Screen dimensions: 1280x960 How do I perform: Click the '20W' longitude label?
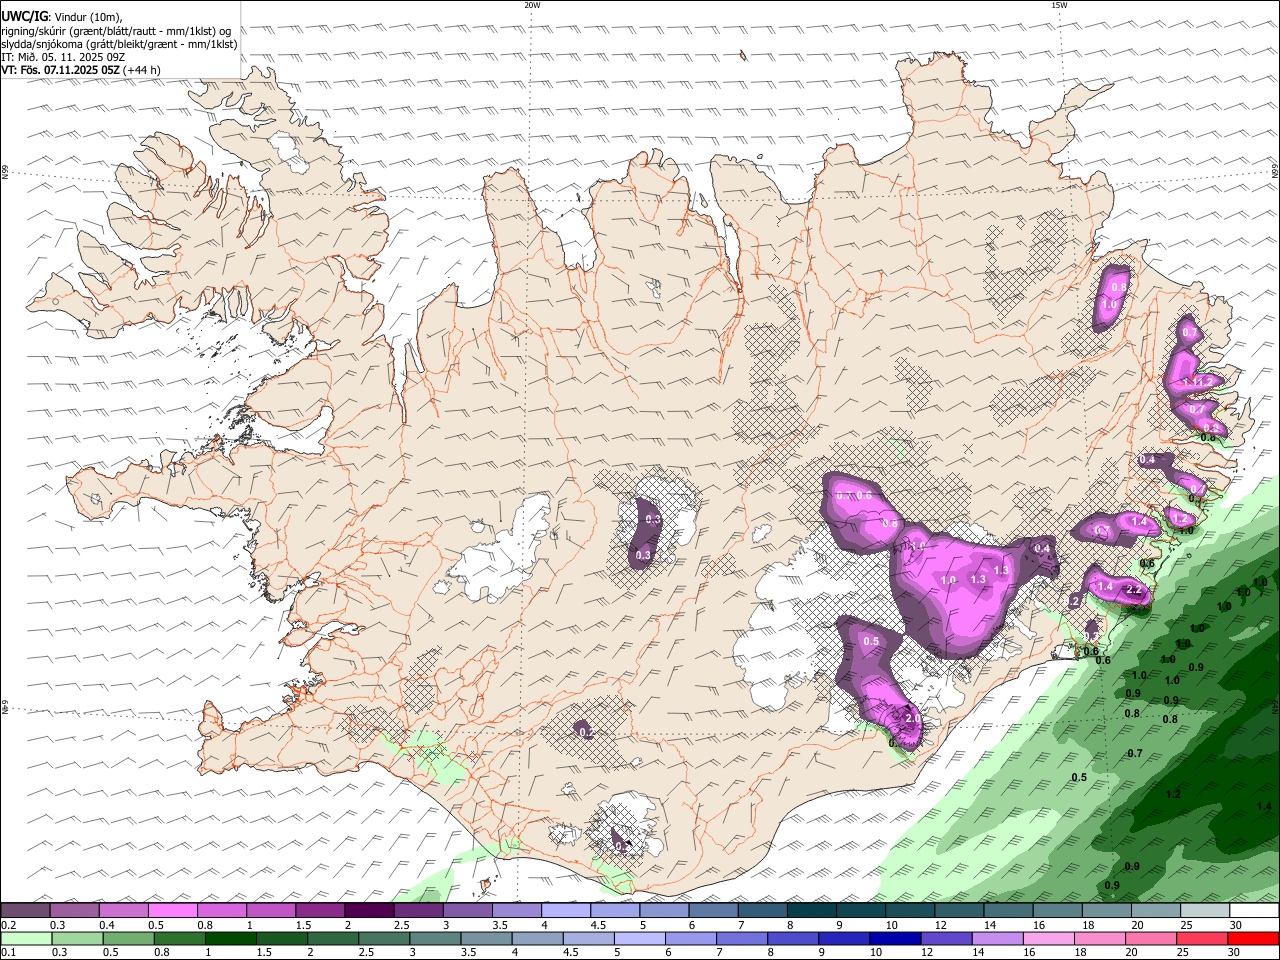coord(532,5)
